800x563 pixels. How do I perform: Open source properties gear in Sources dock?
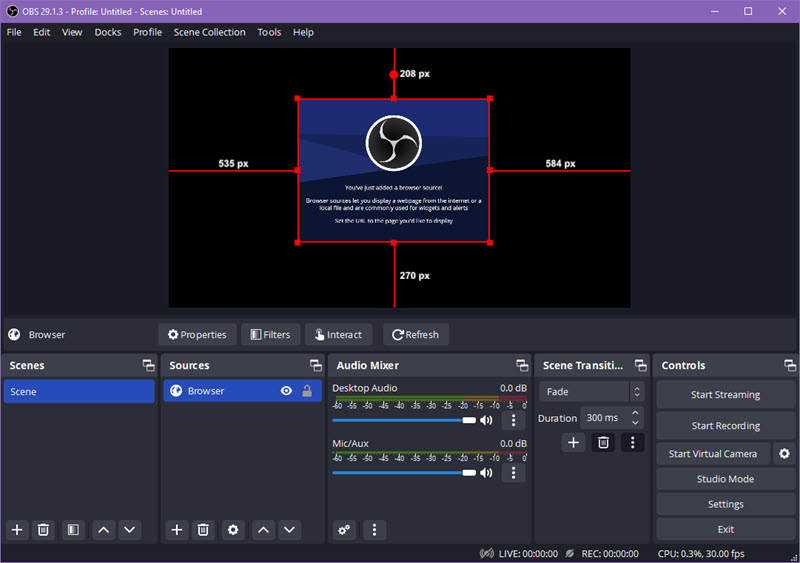pos(233,530)
